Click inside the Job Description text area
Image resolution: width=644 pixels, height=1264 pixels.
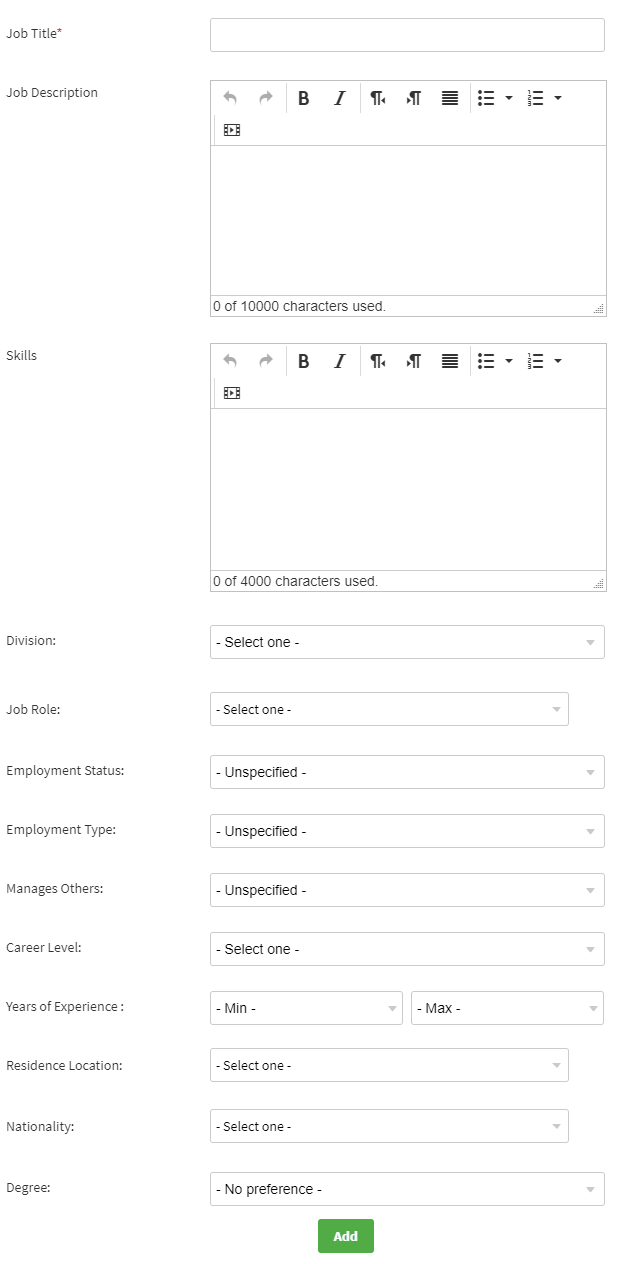(407, 220)
